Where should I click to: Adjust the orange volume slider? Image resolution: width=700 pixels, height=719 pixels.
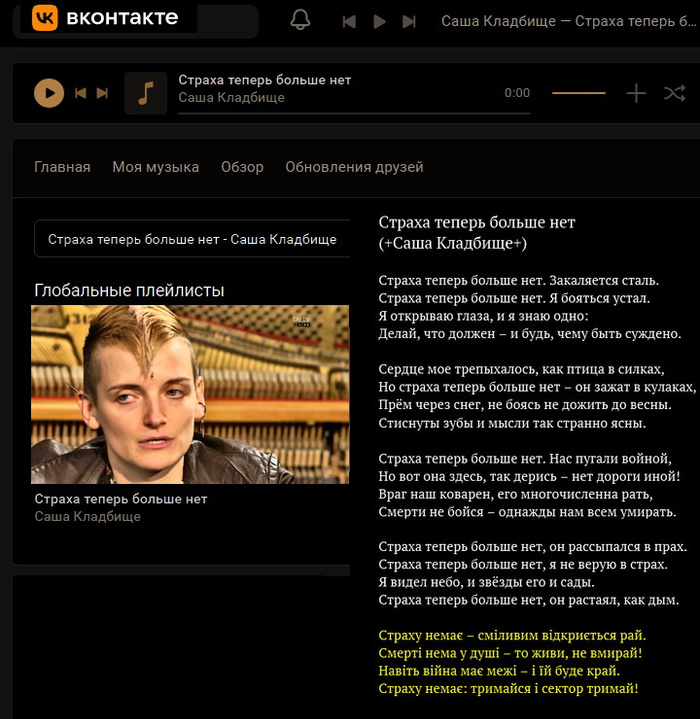579,93
